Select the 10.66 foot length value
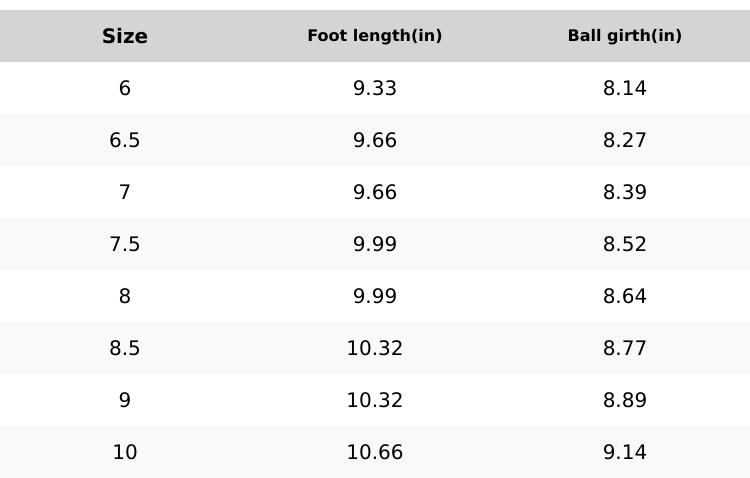Viewport: 750px width, 478px height. (x=375, y=453)
